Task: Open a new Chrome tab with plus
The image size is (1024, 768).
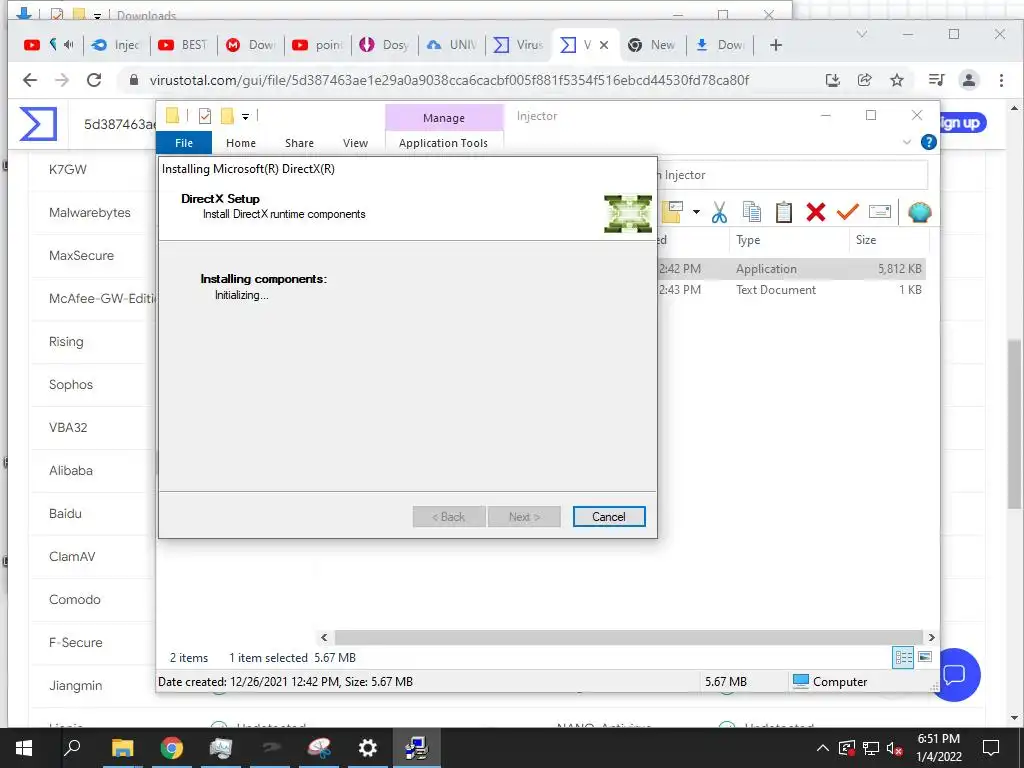Action: [775, 45]
